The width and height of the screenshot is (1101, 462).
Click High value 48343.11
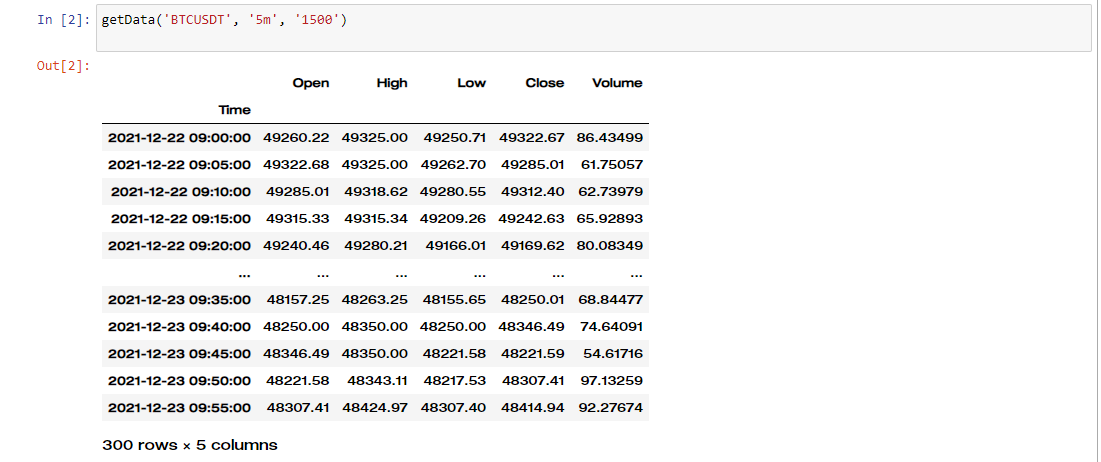378,381
